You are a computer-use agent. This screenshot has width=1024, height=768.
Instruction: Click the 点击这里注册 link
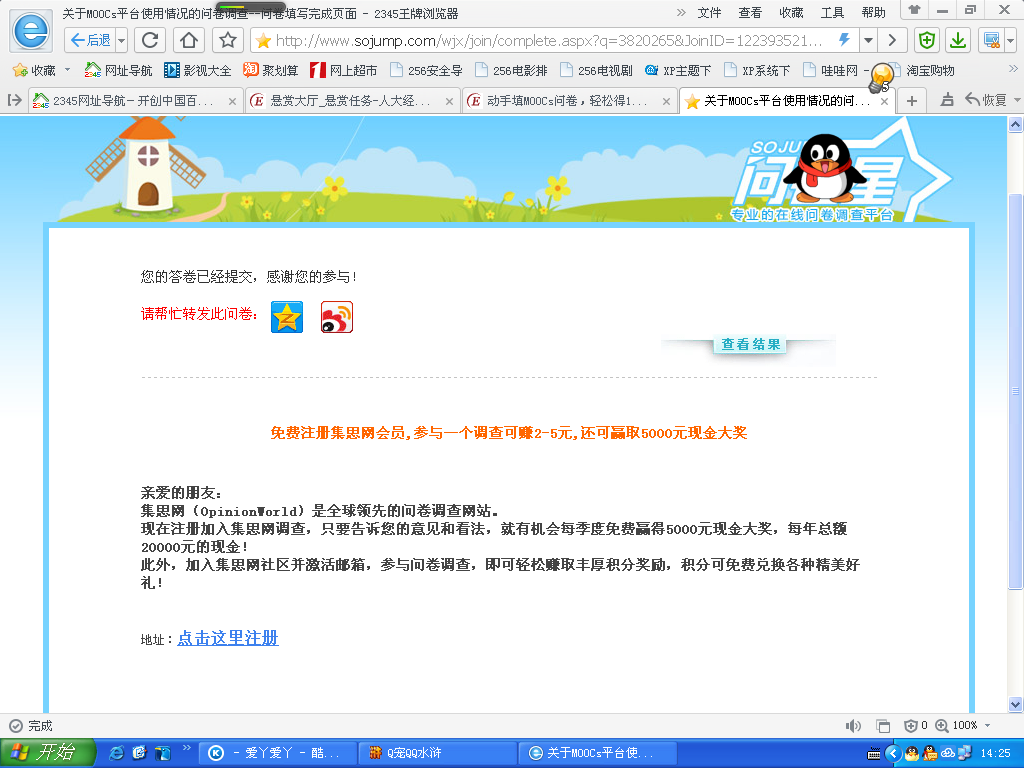coord(227,638)
